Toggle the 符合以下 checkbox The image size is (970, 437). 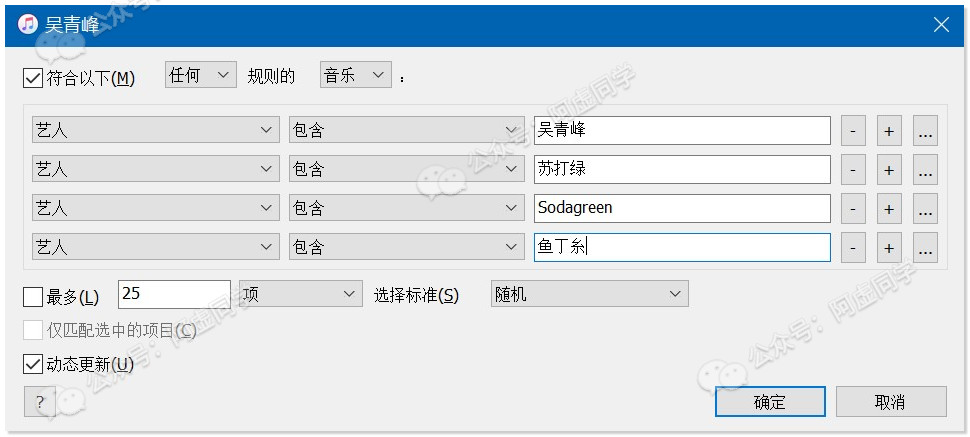click(32, 79)
